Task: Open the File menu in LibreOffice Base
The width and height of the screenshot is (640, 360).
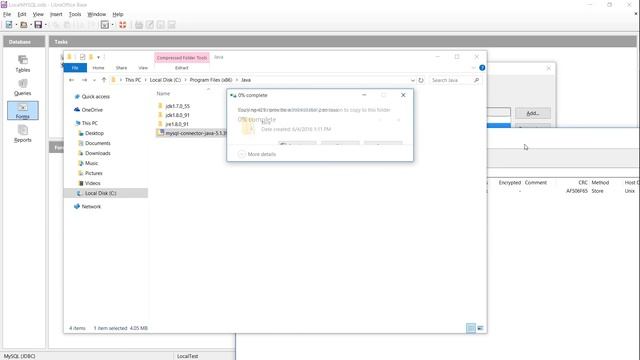Action: point(7,14)
